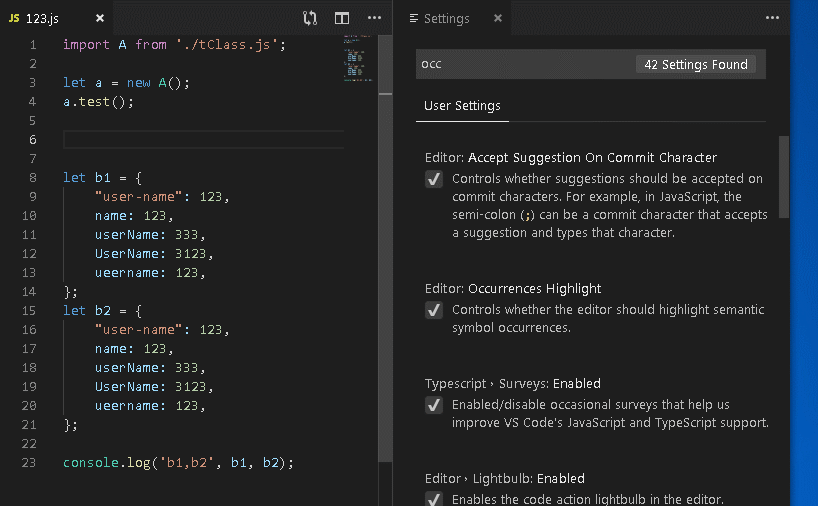Image resolution: width=818 pixels, height=506 pixels.
Task: Click 'let b1 = {' declaration
Action: tap(102, 178)
